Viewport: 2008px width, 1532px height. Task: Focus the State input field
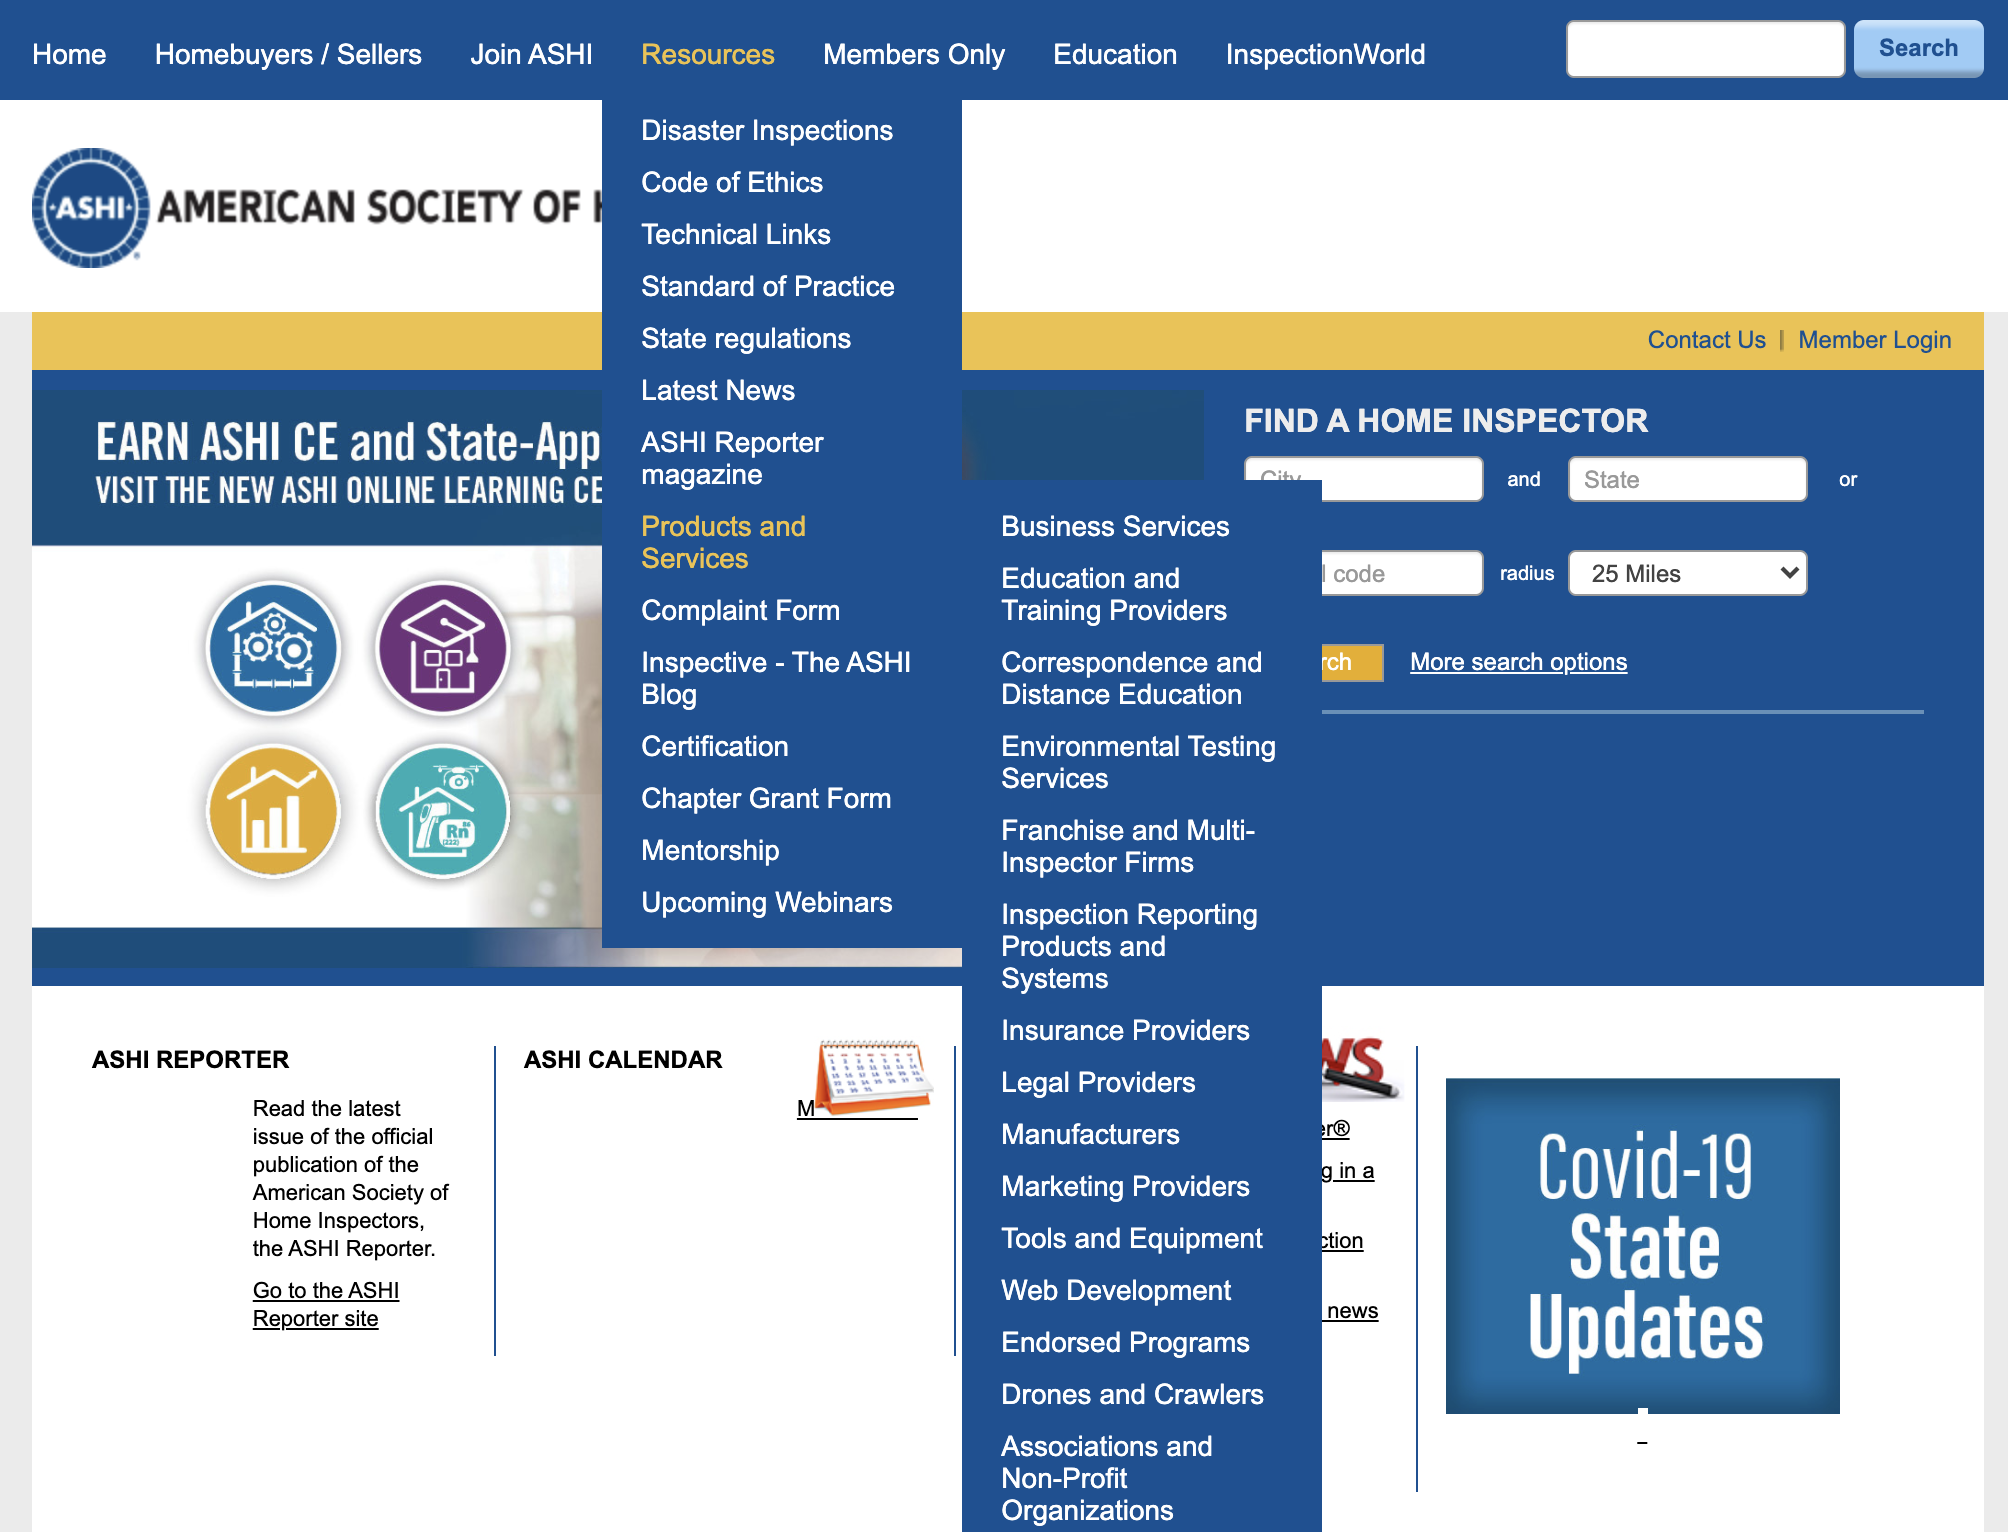1687,479
